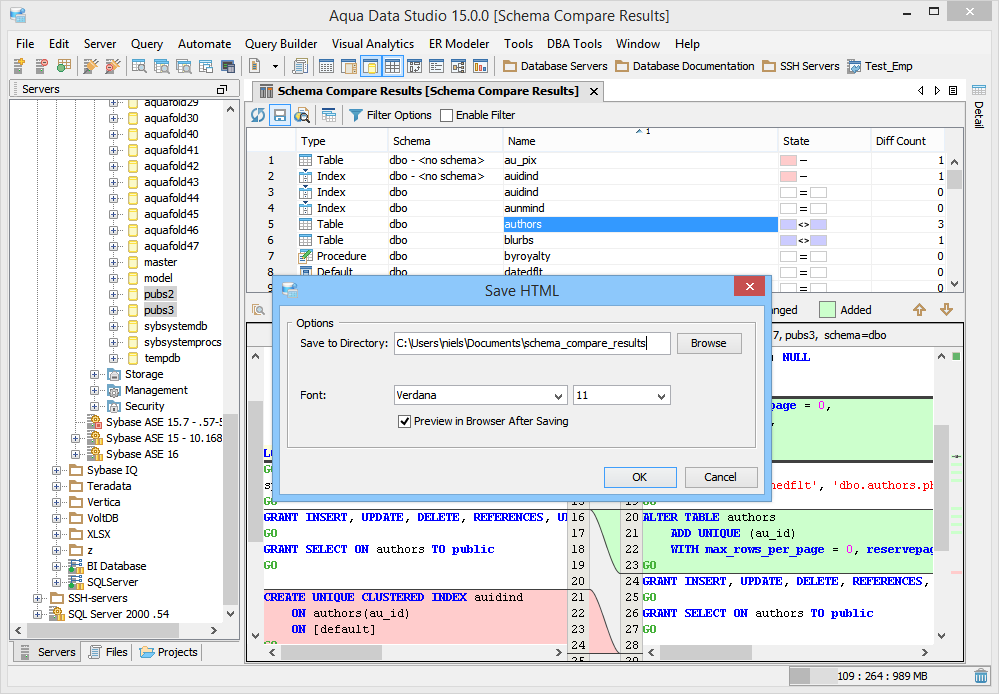Toggle the Enable Filter checkbox
This screenshot has height=694, width=999.
pos(447,115)
